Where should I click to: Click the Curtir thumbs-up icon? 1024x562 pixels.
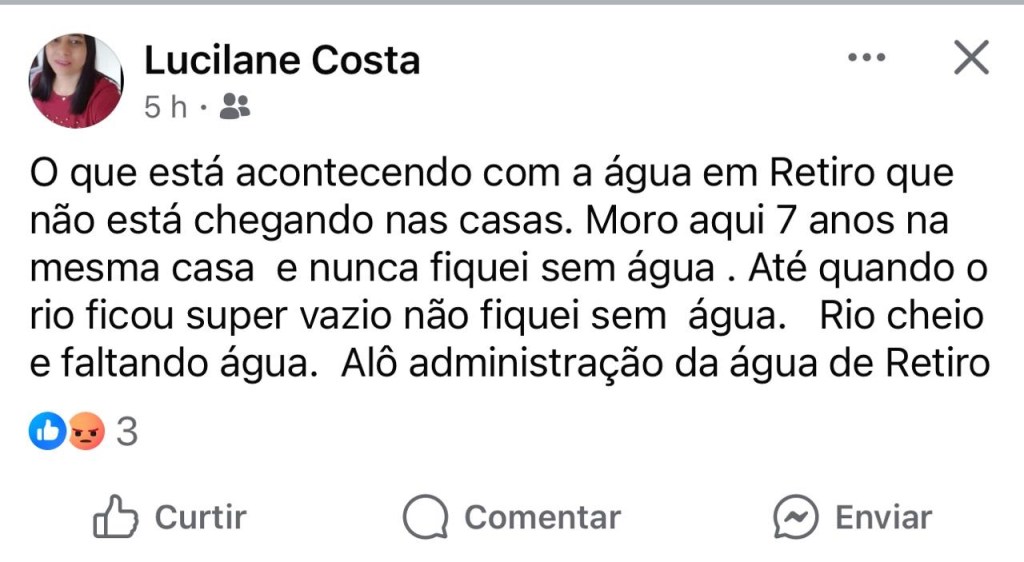click(114, 518)
